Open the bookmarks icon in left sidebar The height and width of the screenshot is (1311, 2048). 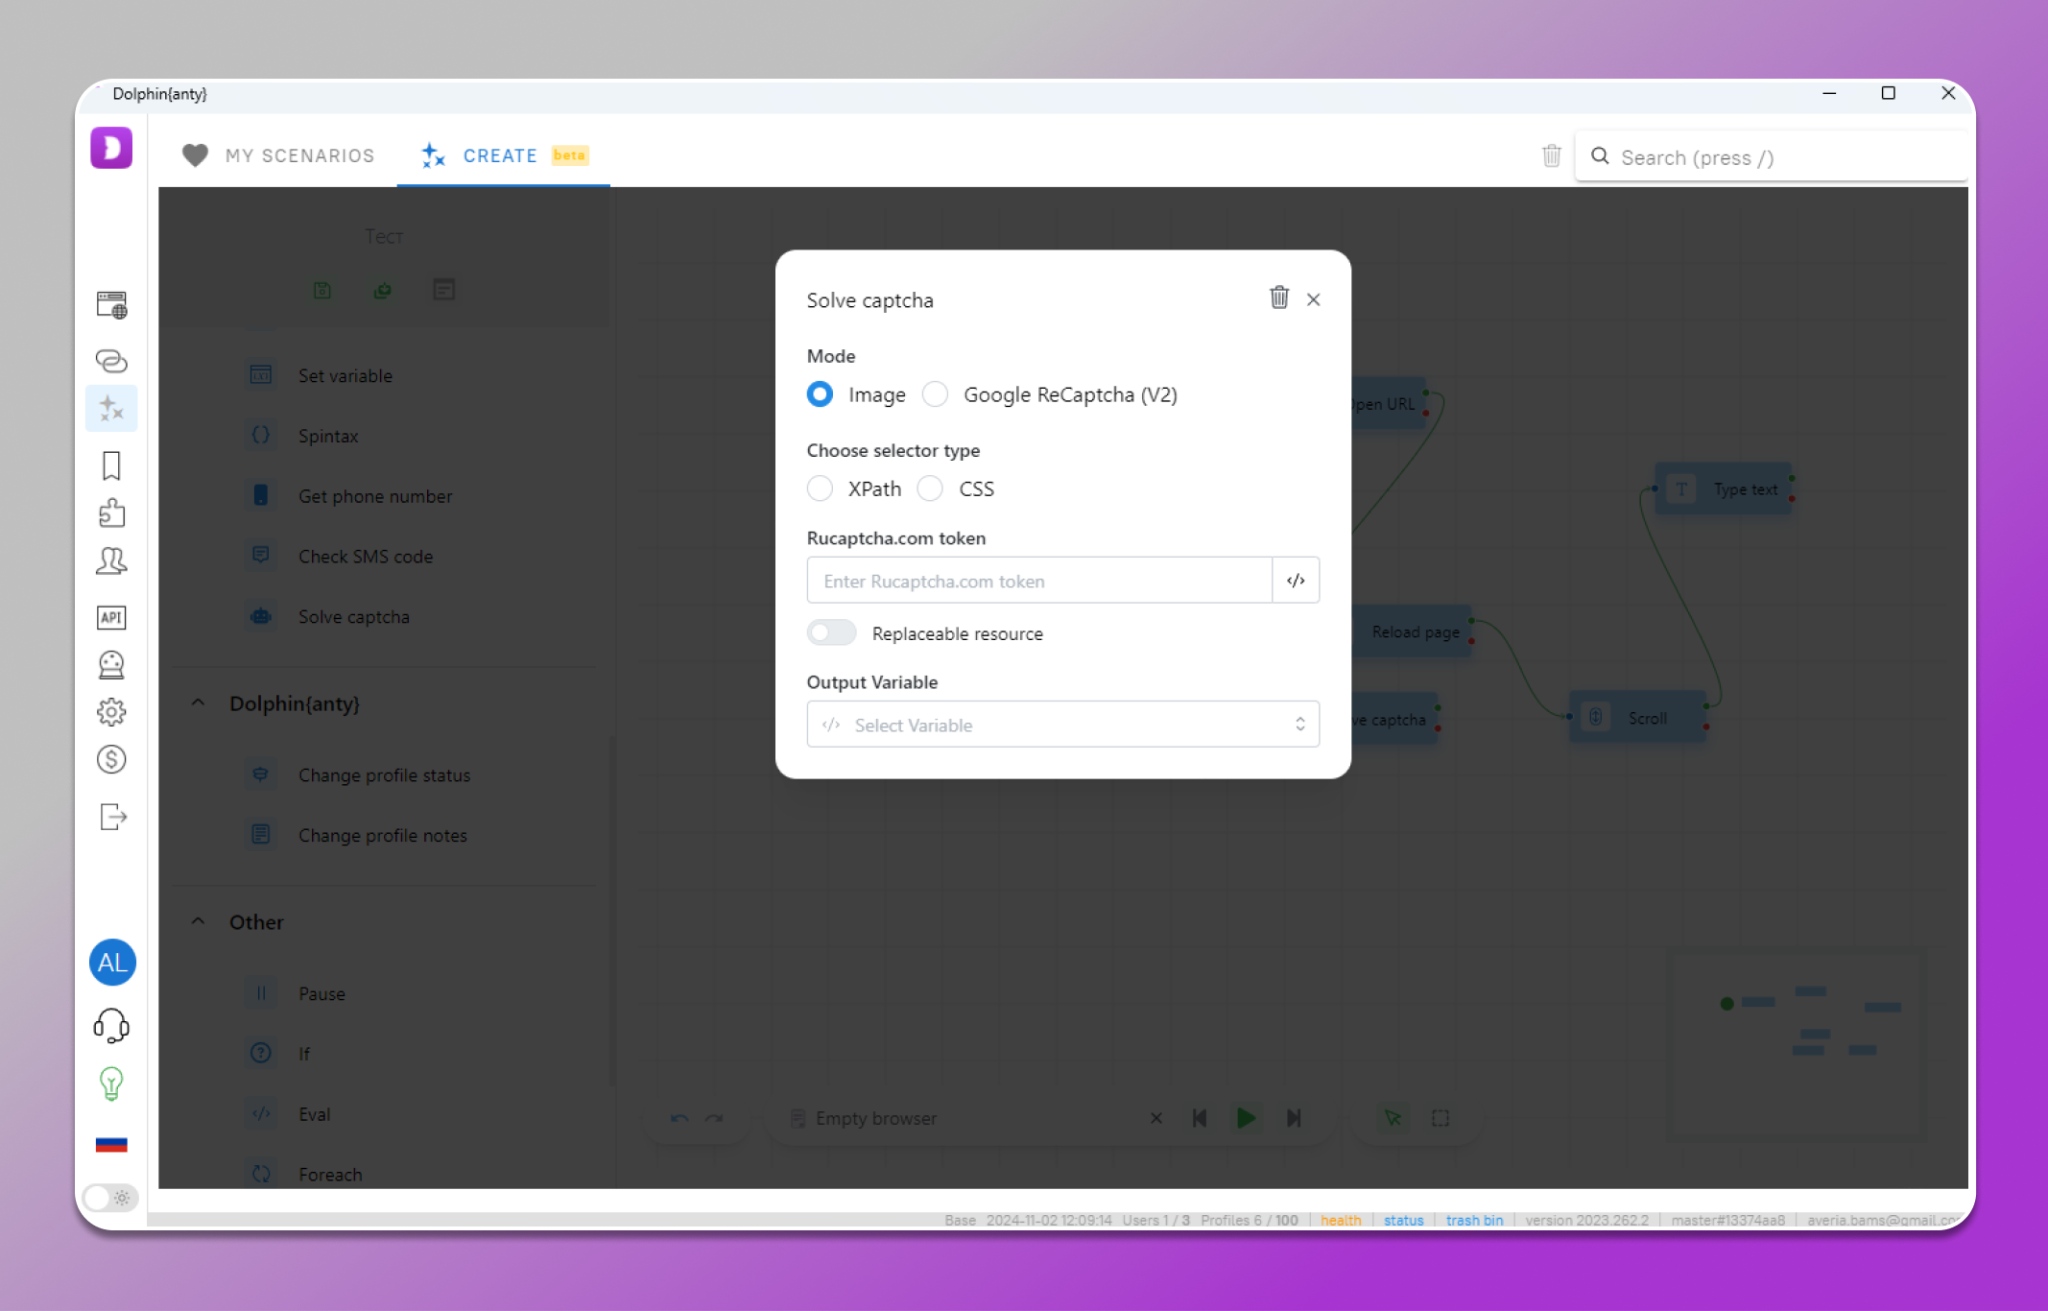pyautogui.click(x=111, y=465)
